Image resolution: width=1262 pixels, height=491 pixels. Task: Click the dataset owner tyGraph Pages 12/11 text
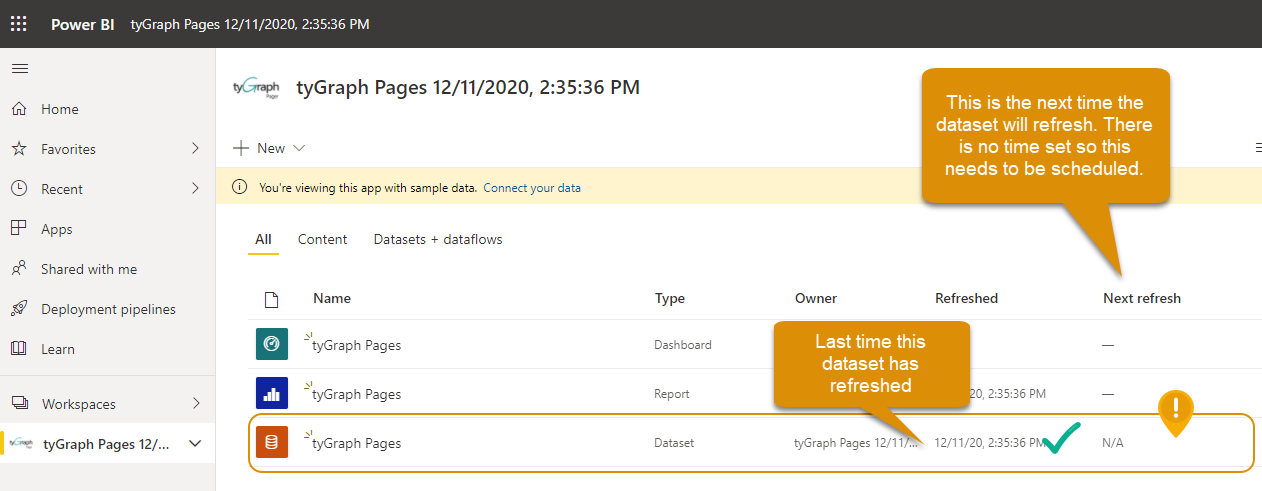[x=856, y=443]
